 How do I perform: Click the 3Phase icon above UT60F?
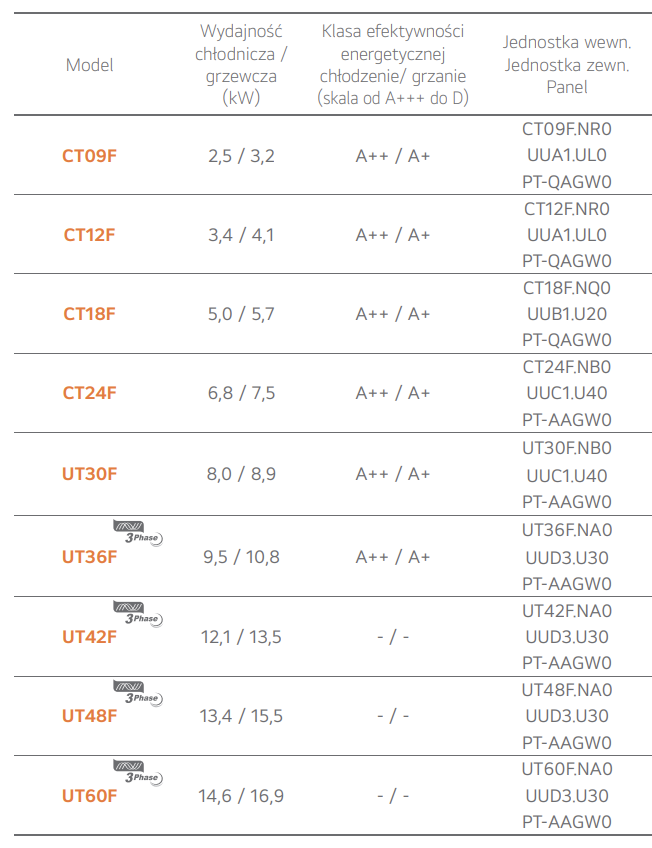tap(138, 773)
